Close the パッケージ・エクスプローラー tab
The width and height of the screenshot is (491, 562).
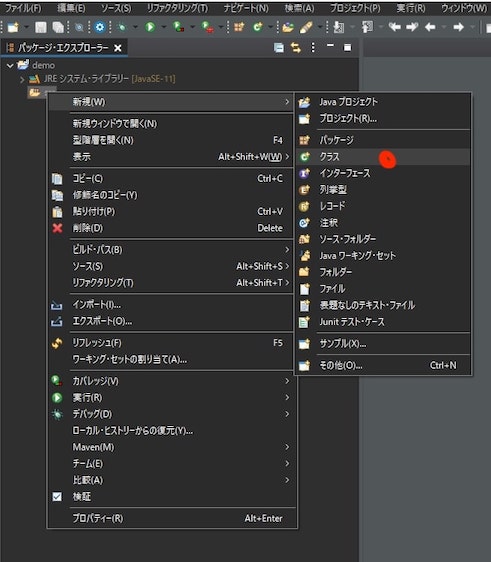point(118,48)
